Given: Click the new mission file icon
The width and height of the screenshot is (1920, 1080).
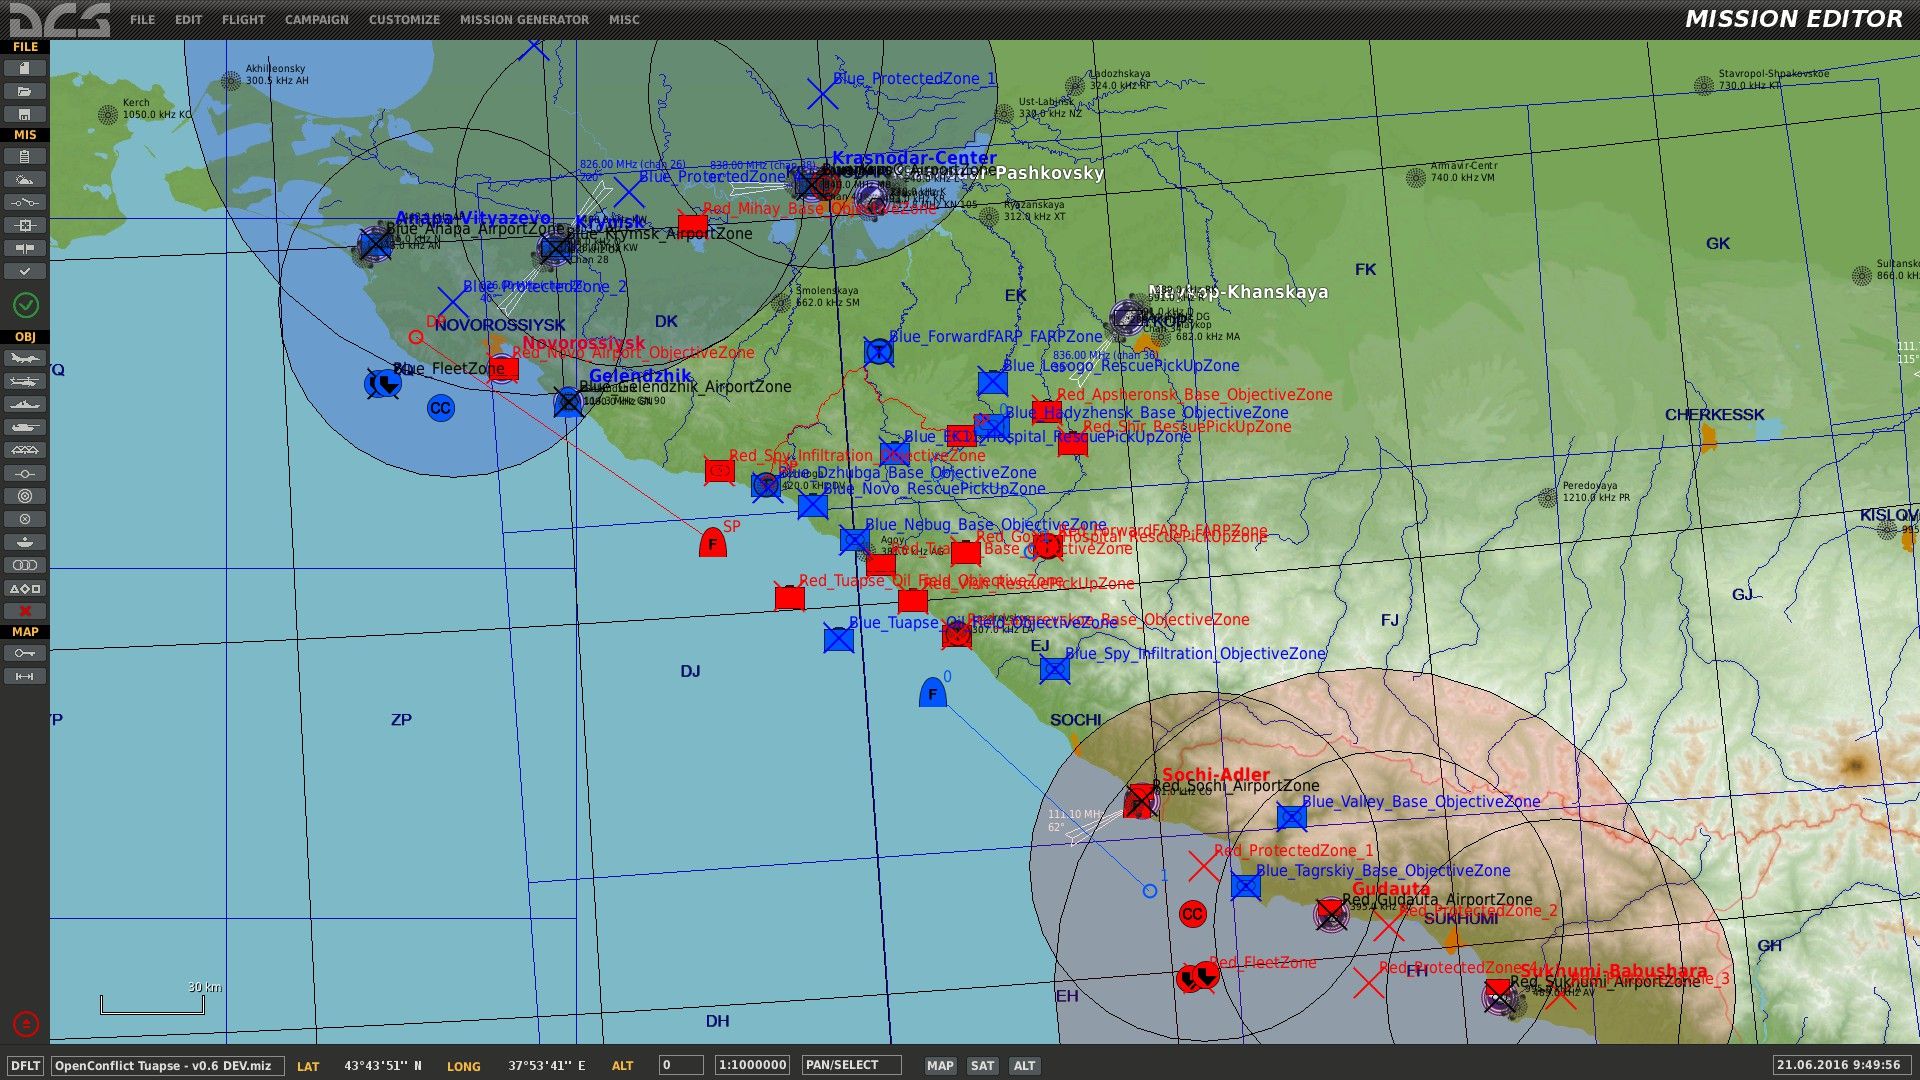Looking at the screenshot, I should coord(25,68).
